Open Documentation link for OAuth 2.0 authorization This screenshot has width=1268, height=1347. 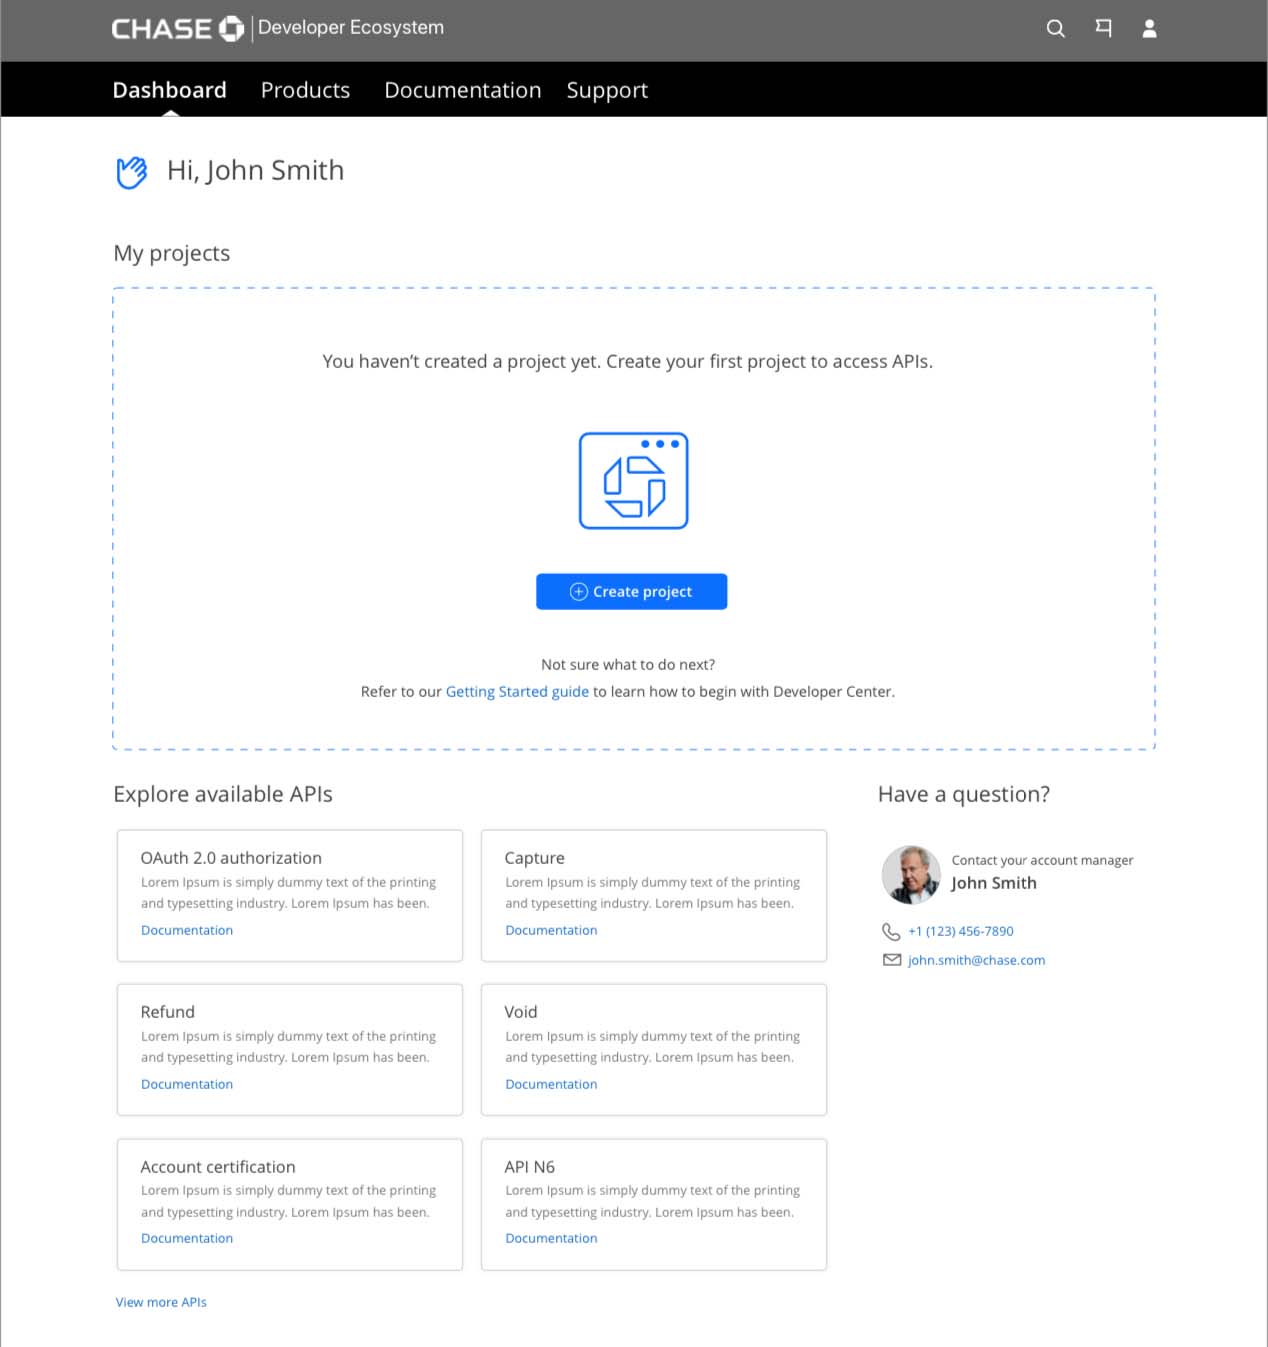(187, 930)
